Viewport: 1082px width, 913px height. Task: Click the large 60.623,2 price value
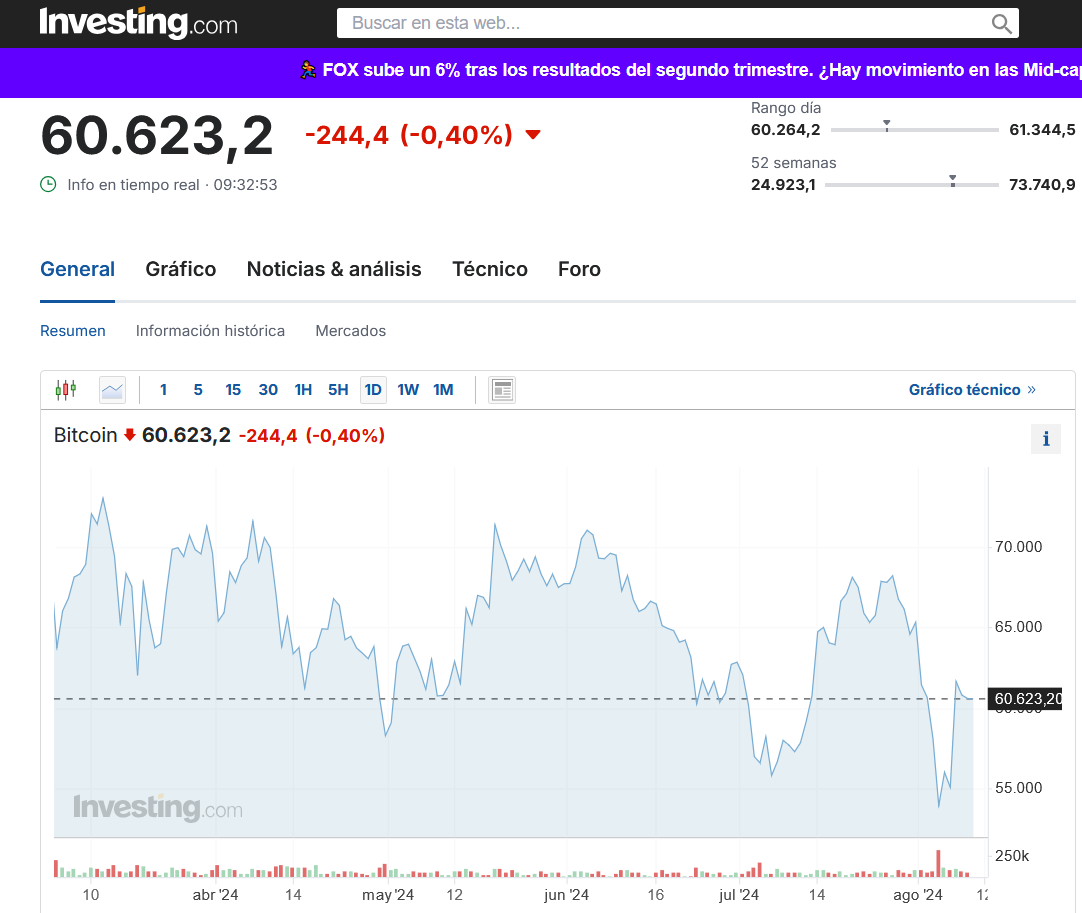pos(157,136)
